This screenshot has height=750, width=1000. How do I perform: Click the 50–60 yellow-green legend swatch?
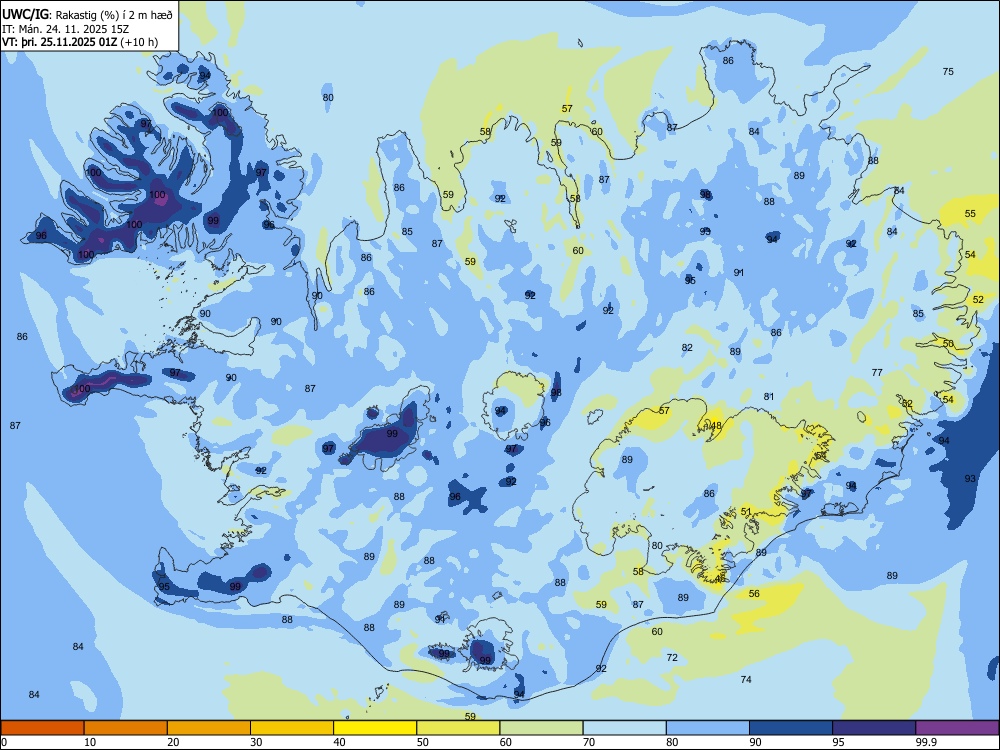coord(458,728)
